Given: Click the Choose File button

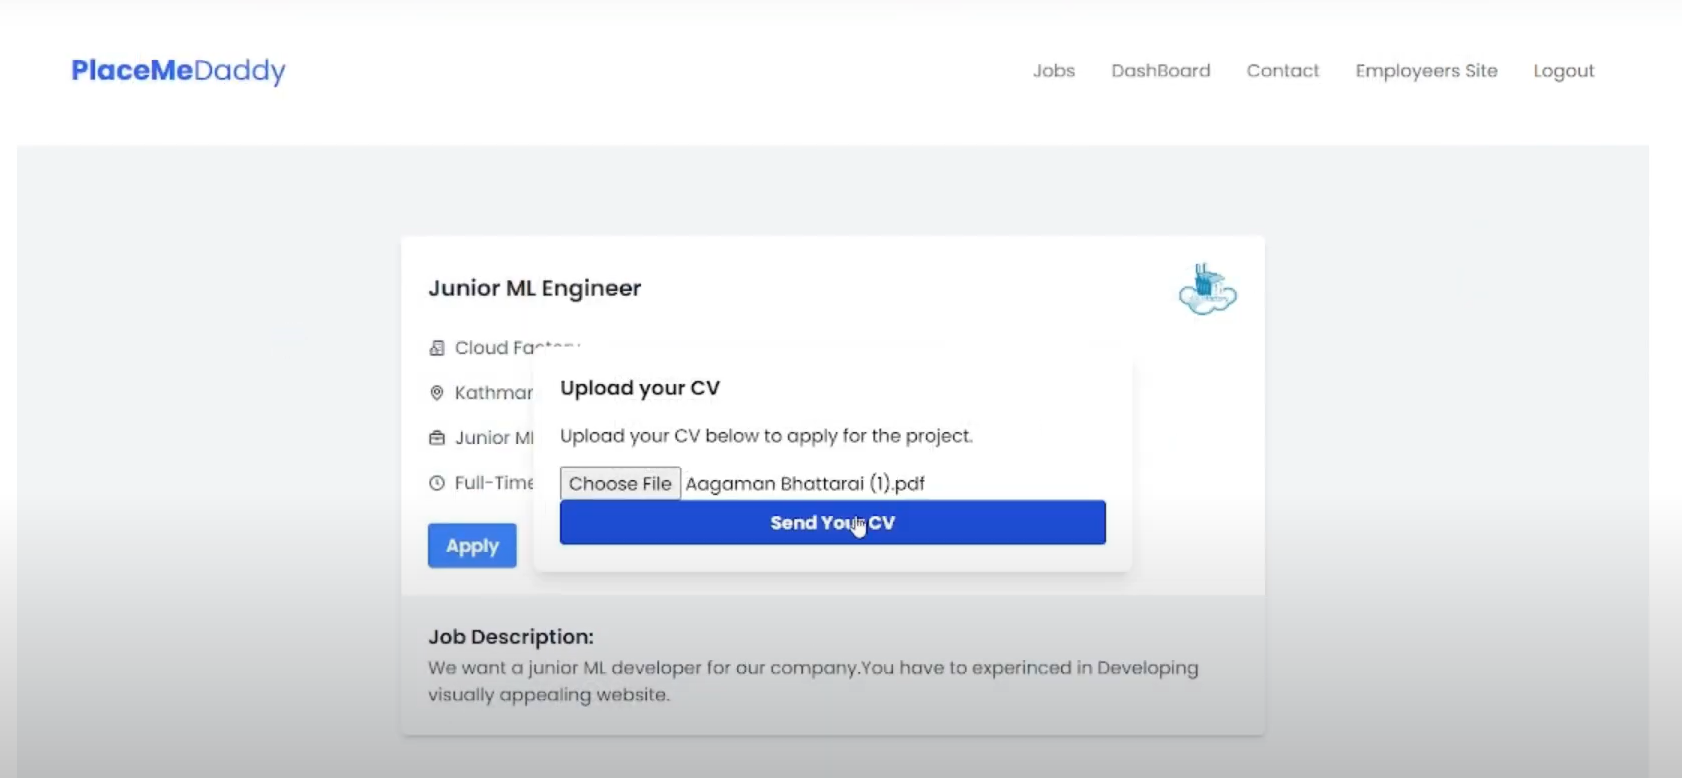Looking at the screenshot, I should click(x=620, y=483).
